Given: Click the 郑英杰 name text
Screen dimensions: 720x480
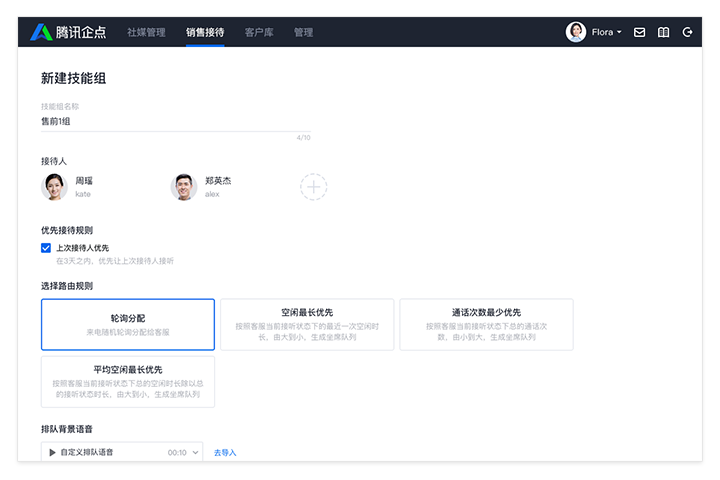Looking at the screenshot, I should [x=218, y=181].
